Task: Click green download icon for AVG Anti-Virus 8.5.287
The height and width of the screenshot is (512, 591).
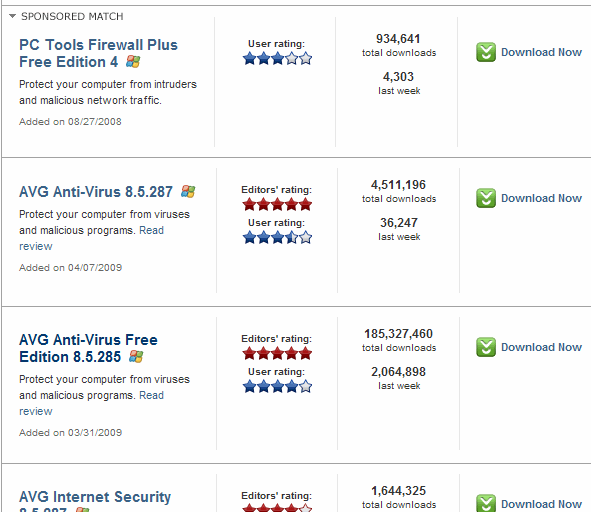Action: (x=486, y=198)
